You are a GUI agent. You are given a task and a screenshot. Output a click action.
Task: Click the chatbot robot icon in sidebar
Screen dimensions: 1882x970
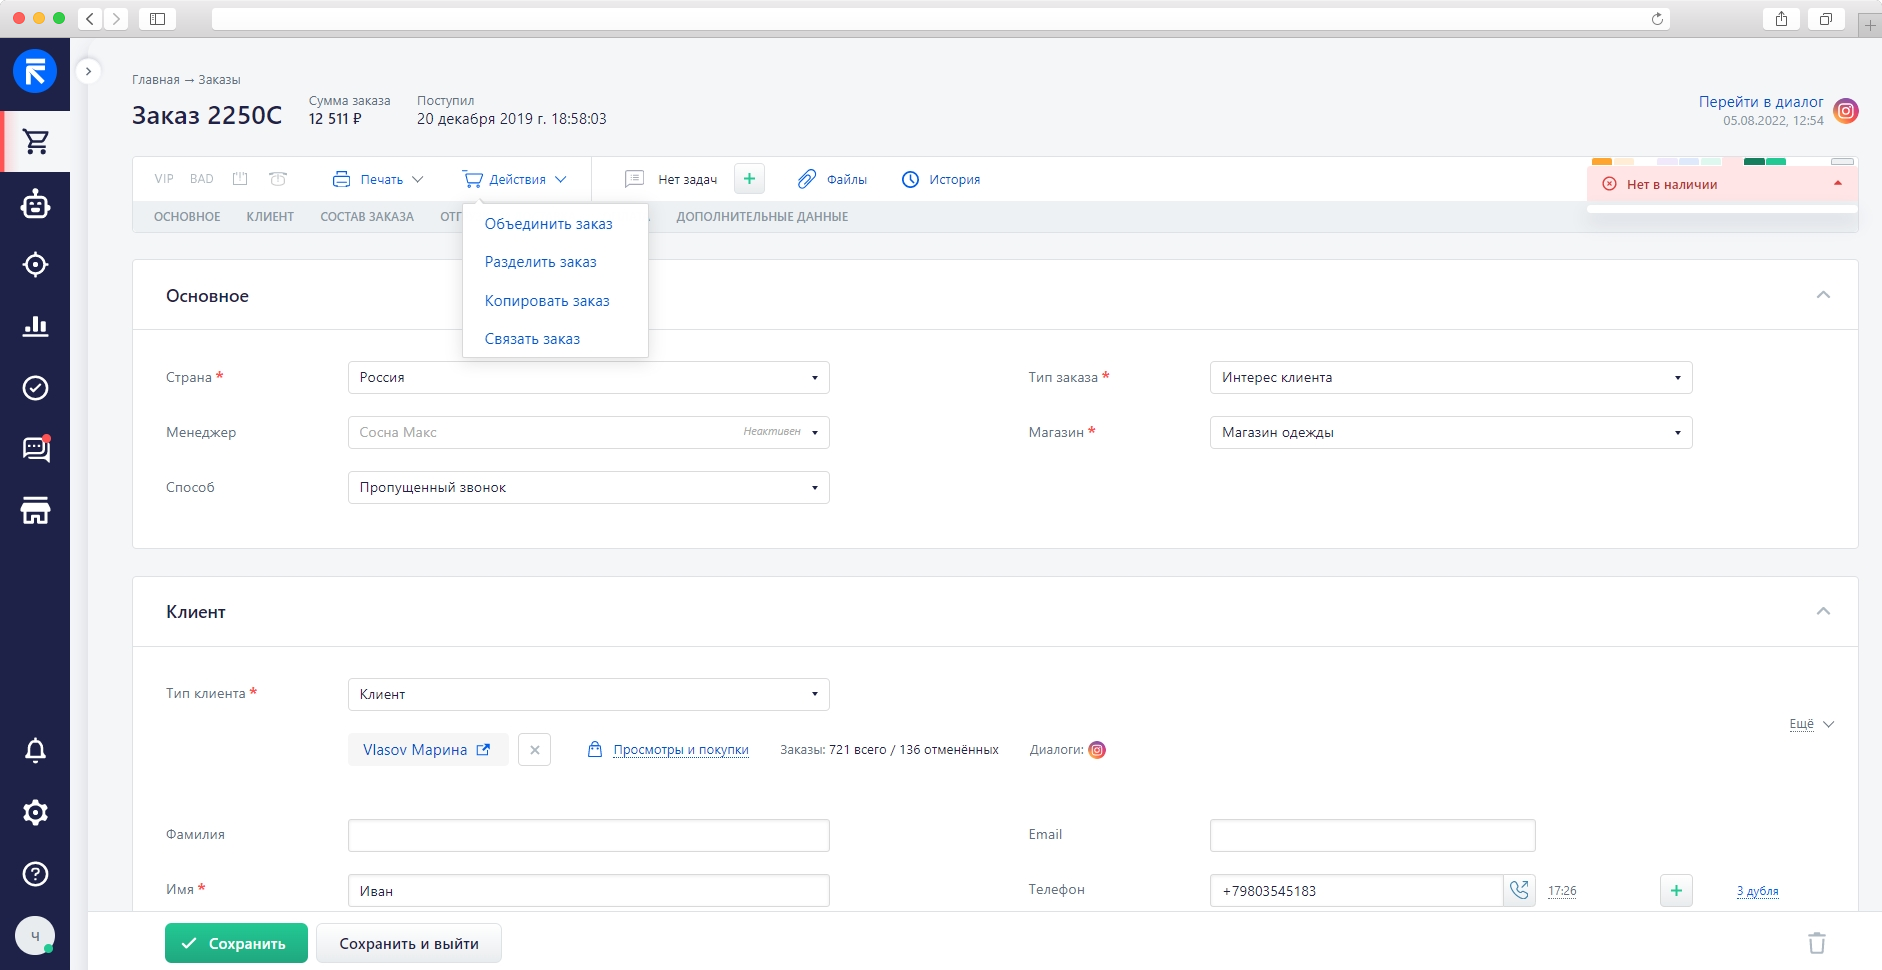point(36,204)
